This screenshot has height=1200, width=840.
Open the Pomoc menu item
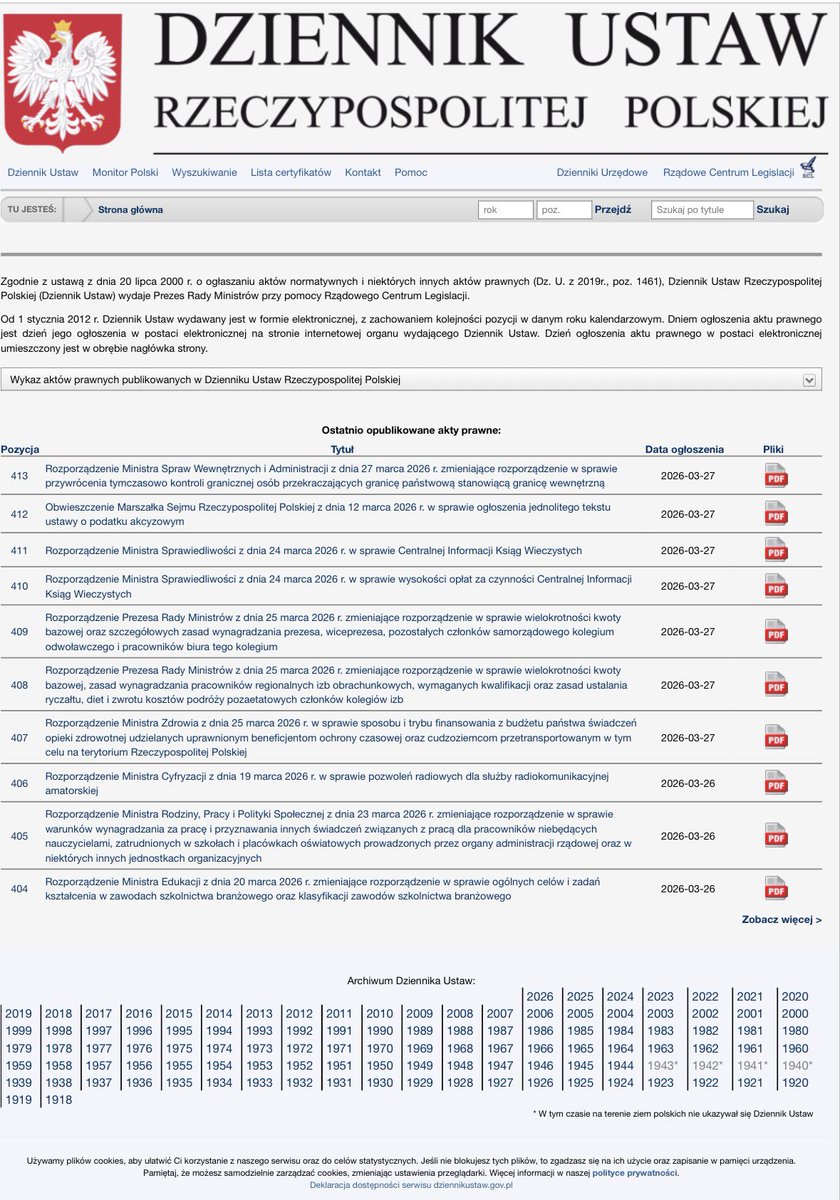(411, 172)
